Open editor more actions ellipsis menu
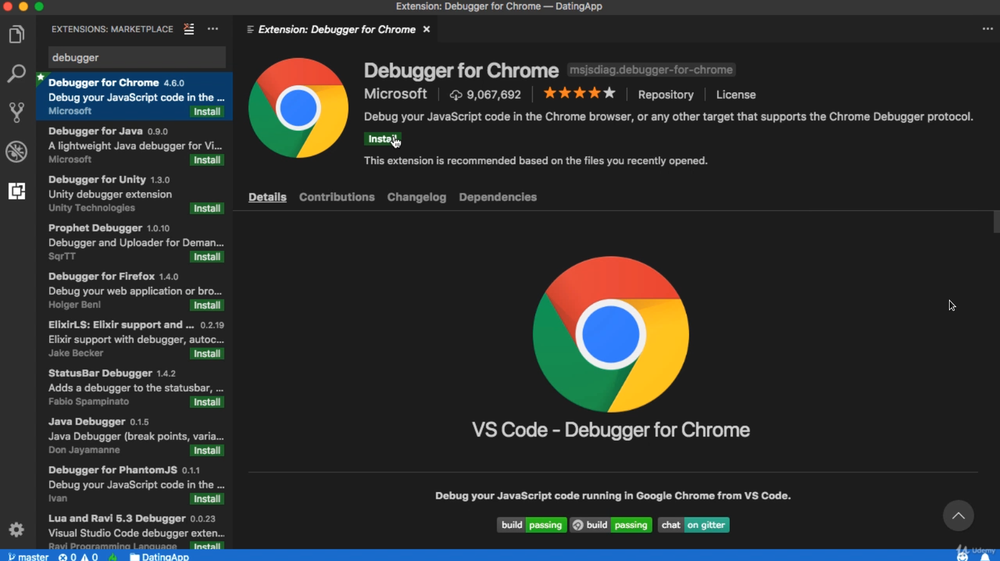Viewport: 1000px width, 561px height. click(987, 29)
